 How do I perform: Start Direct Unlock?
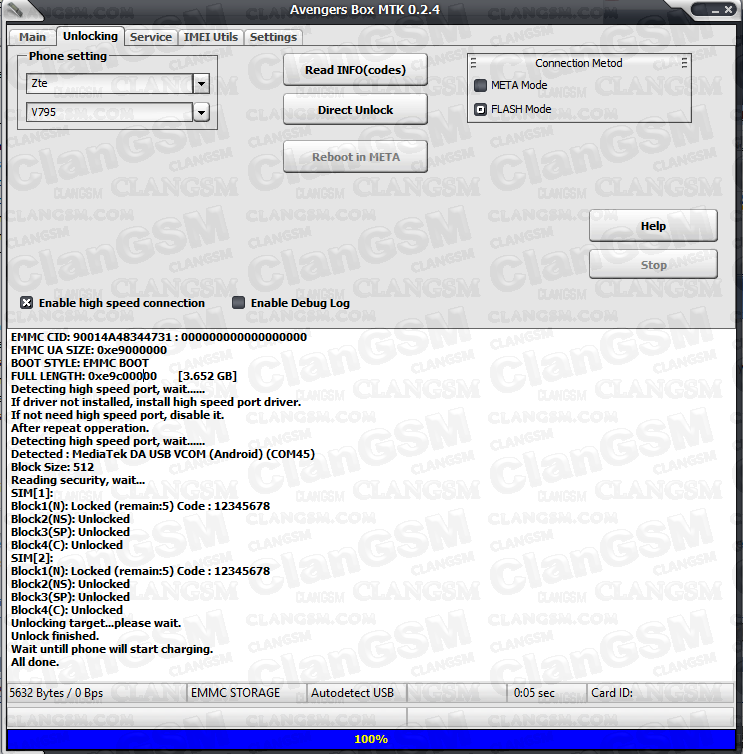pos(355,110)
